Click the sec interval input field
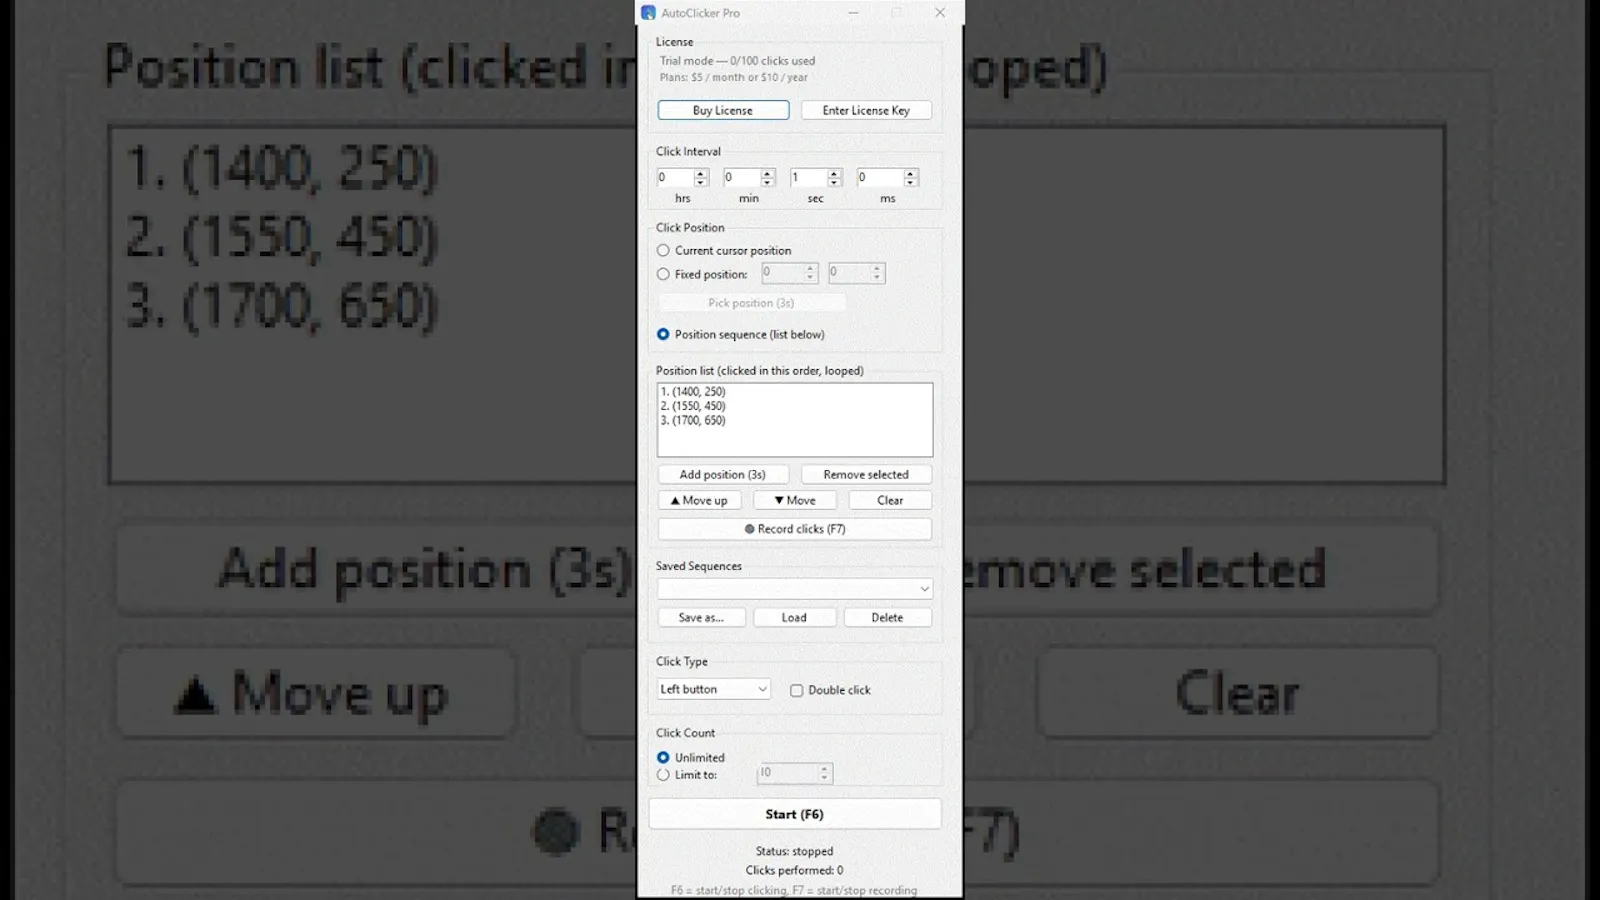 808,177
